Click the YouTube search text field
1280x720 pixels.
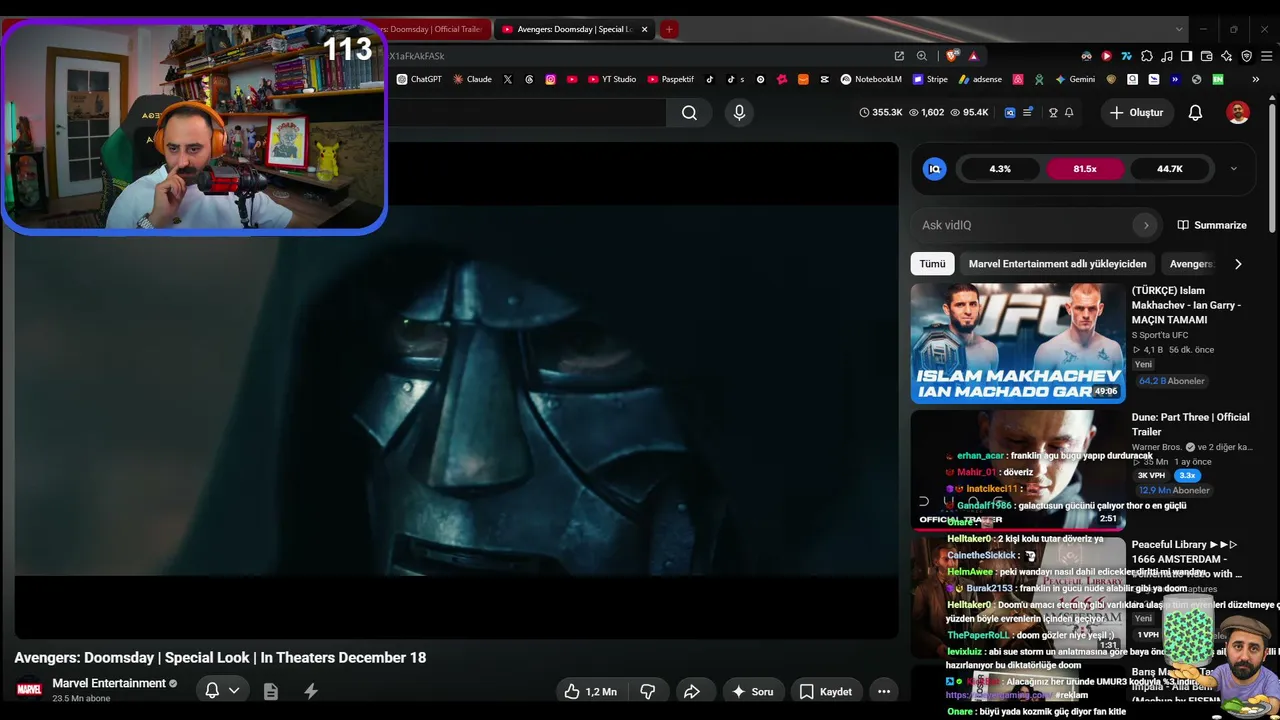pos(526,113)
